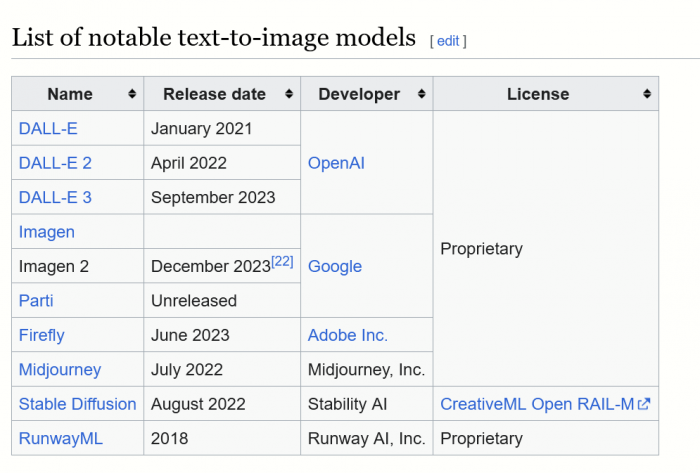Follow the DALL-E 2 link
Image resolution: width=700 pixels, height=473 pixels.
pyautogui.click(x=55, y=163)
